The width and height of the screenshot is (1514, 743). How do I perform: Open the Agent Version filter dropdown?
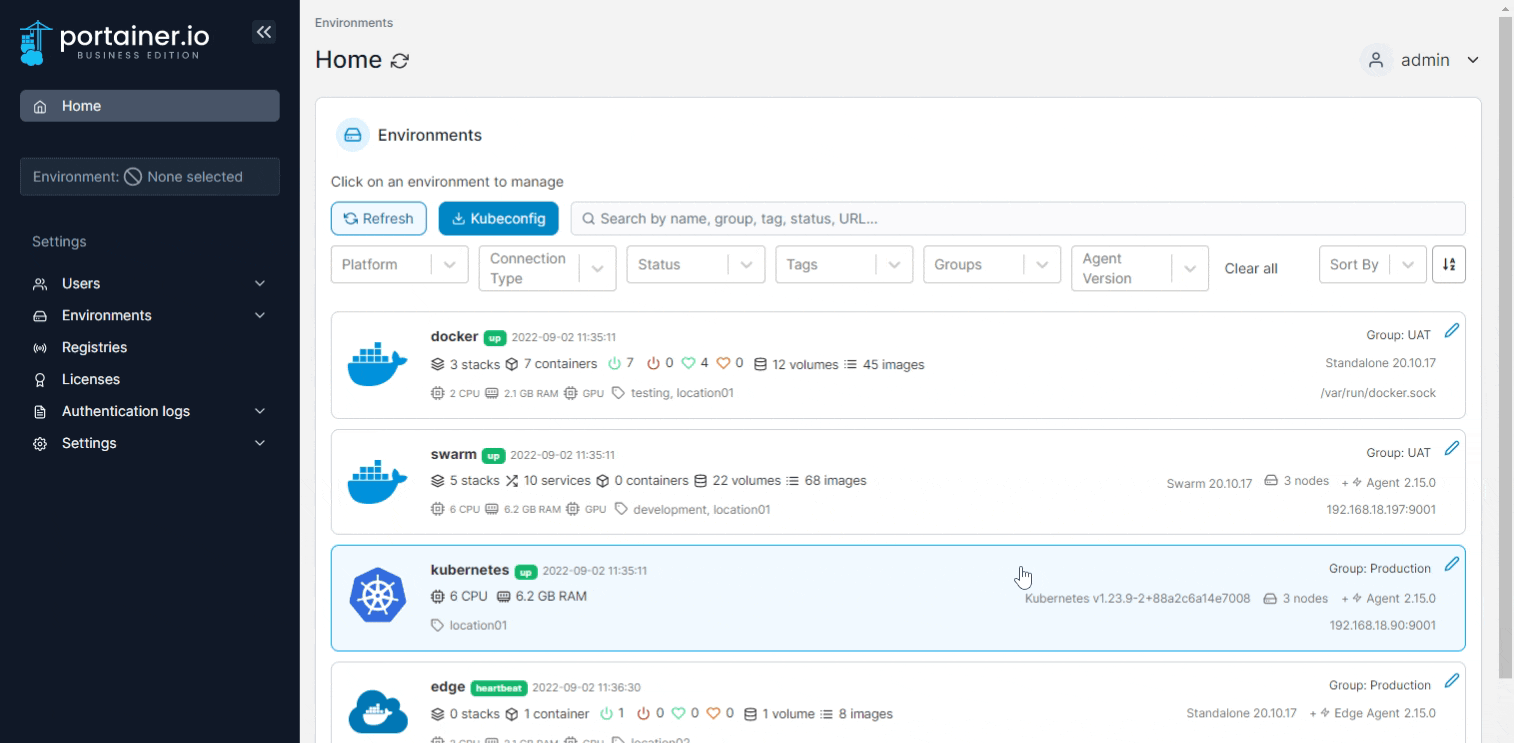pyautogui.click(x=1139, y=268)
